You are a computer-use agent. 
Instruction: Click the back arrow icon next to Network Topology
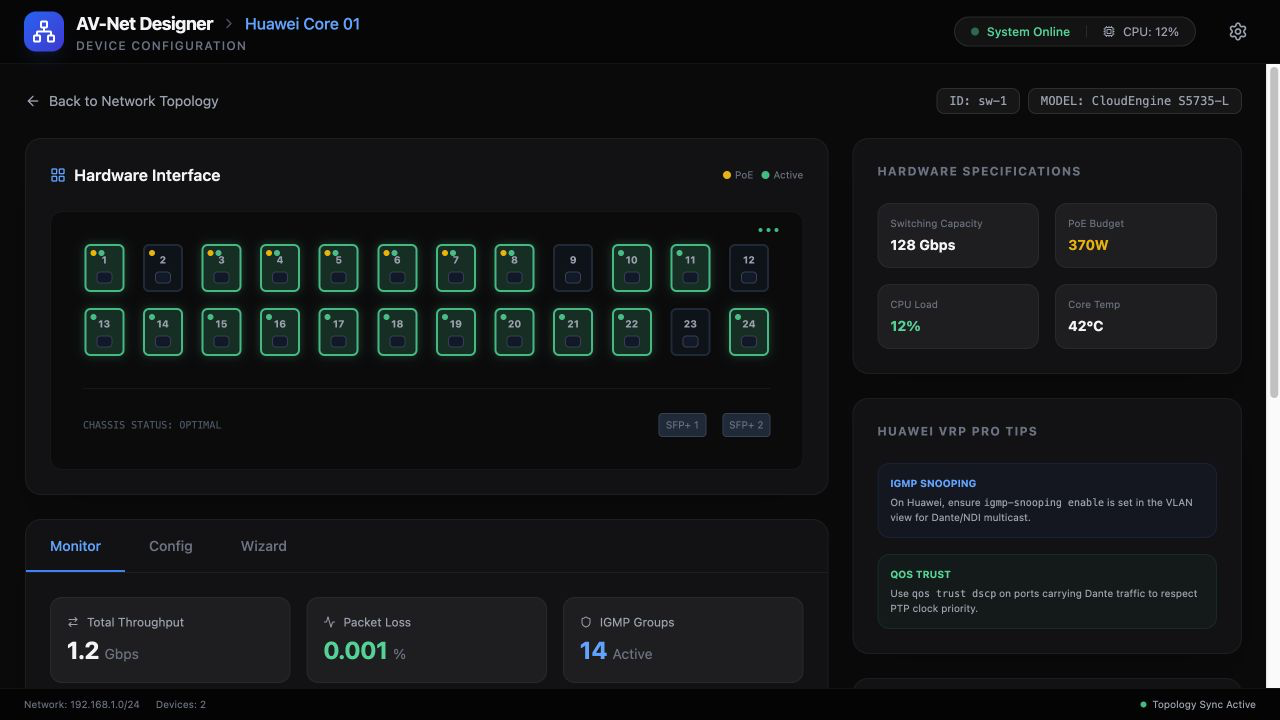33,101
